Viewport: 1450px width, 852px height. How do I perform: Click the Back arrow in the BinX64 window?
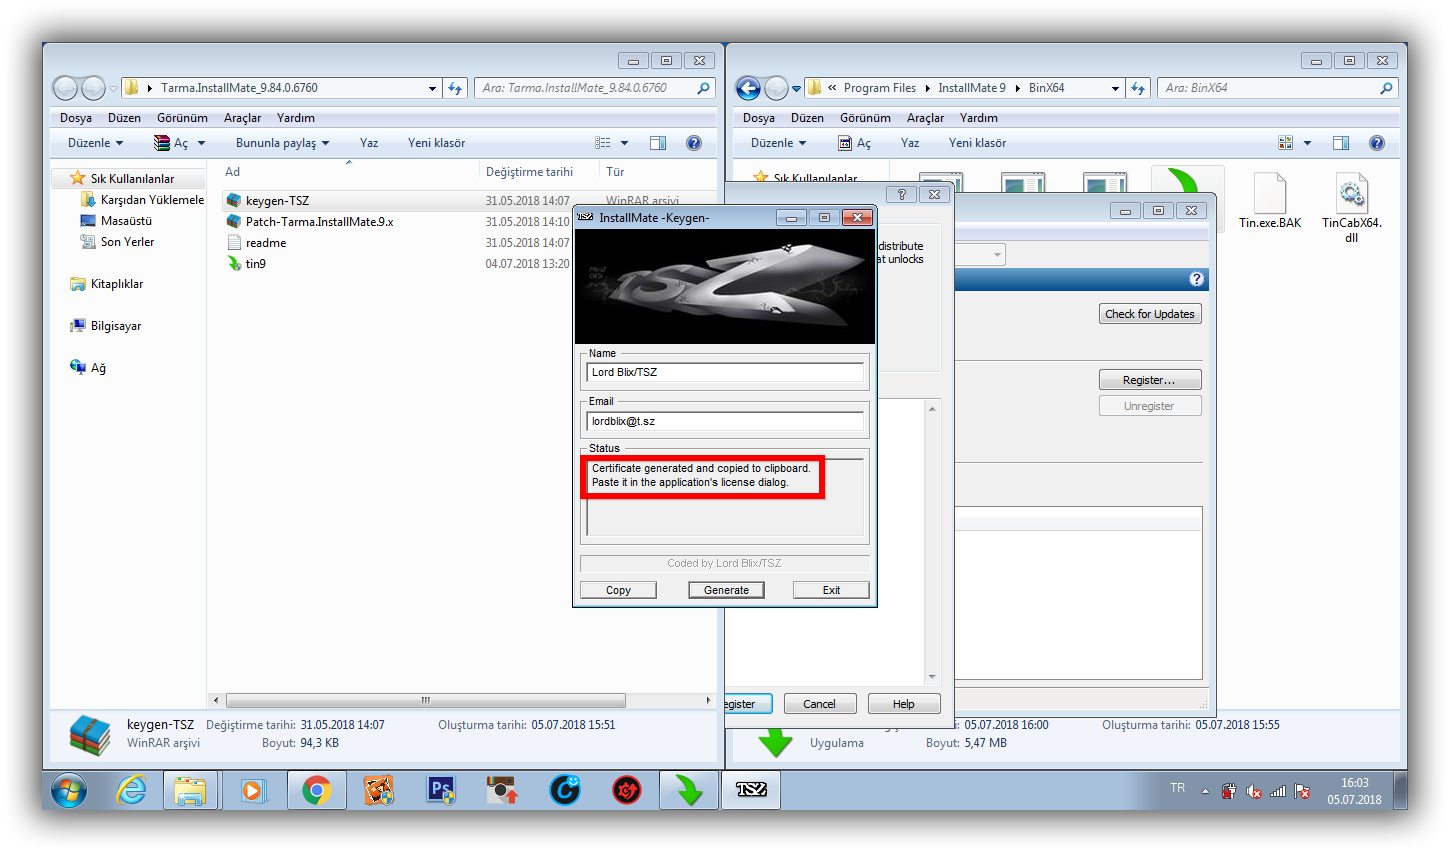(x=748, y=88)
